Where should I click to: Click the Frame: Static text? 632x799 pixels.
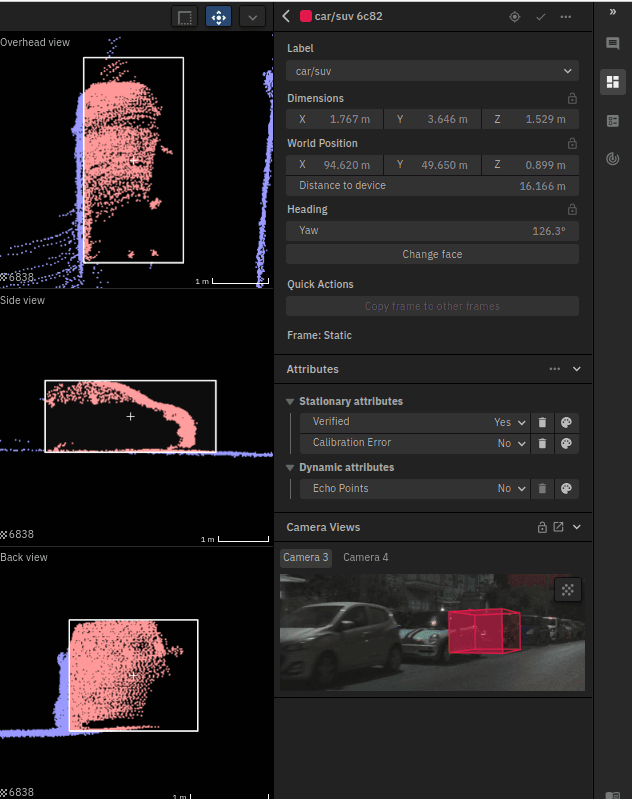pyautogui.click(x=319, y=335)
